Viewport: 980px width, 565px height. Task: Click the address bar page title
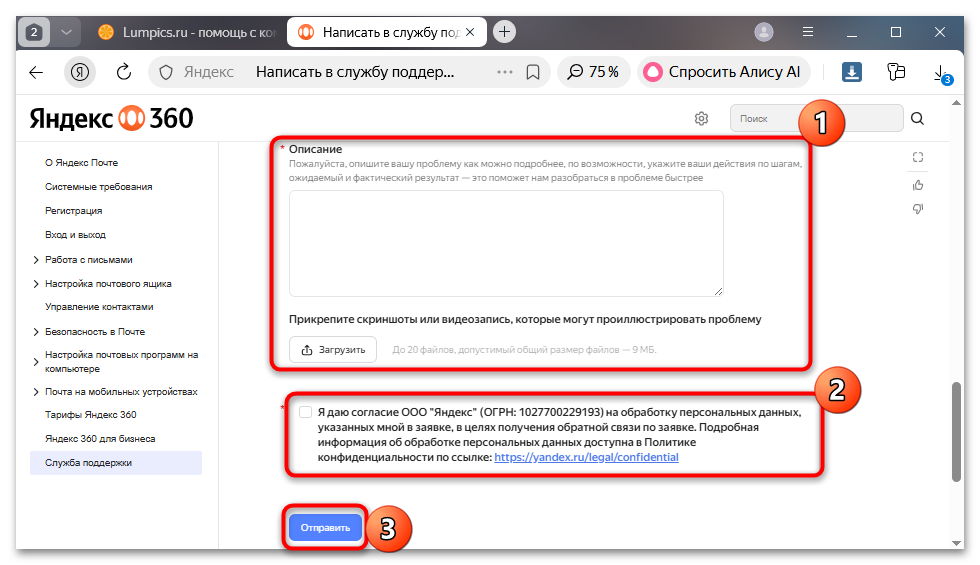click(x=354, y=72)
